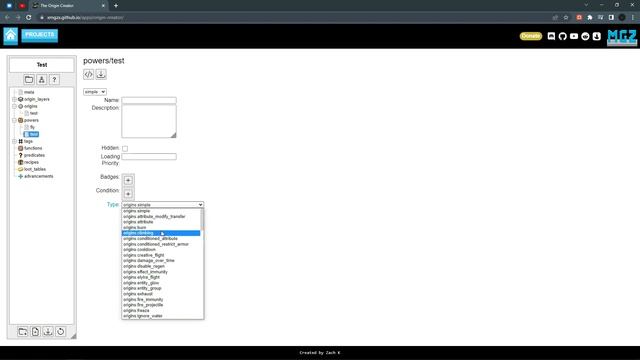The image size is (640, 360).
Task: Reload the browser page
Action: coord(29,18)
